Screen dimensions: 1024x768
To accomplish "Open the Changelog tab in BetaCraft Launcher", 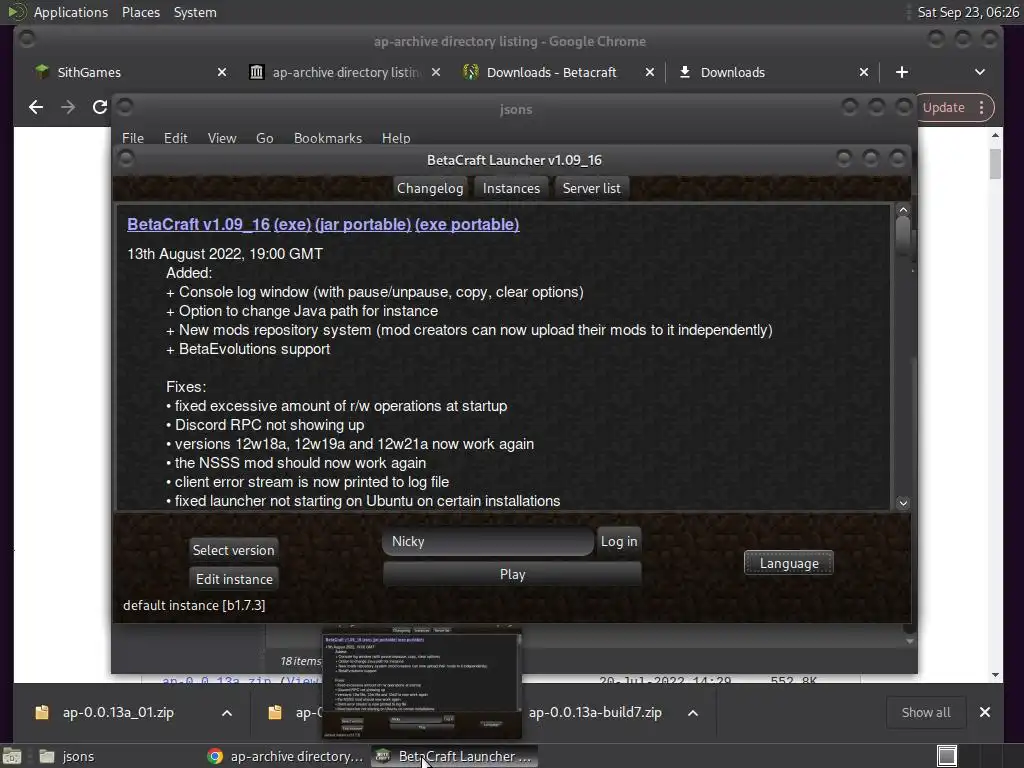I will pos(430,188).
